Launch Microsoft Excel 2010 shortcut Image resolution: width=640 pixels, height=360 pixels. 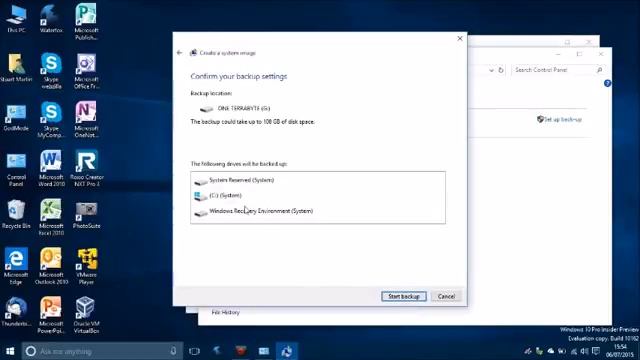coord(51,217)
